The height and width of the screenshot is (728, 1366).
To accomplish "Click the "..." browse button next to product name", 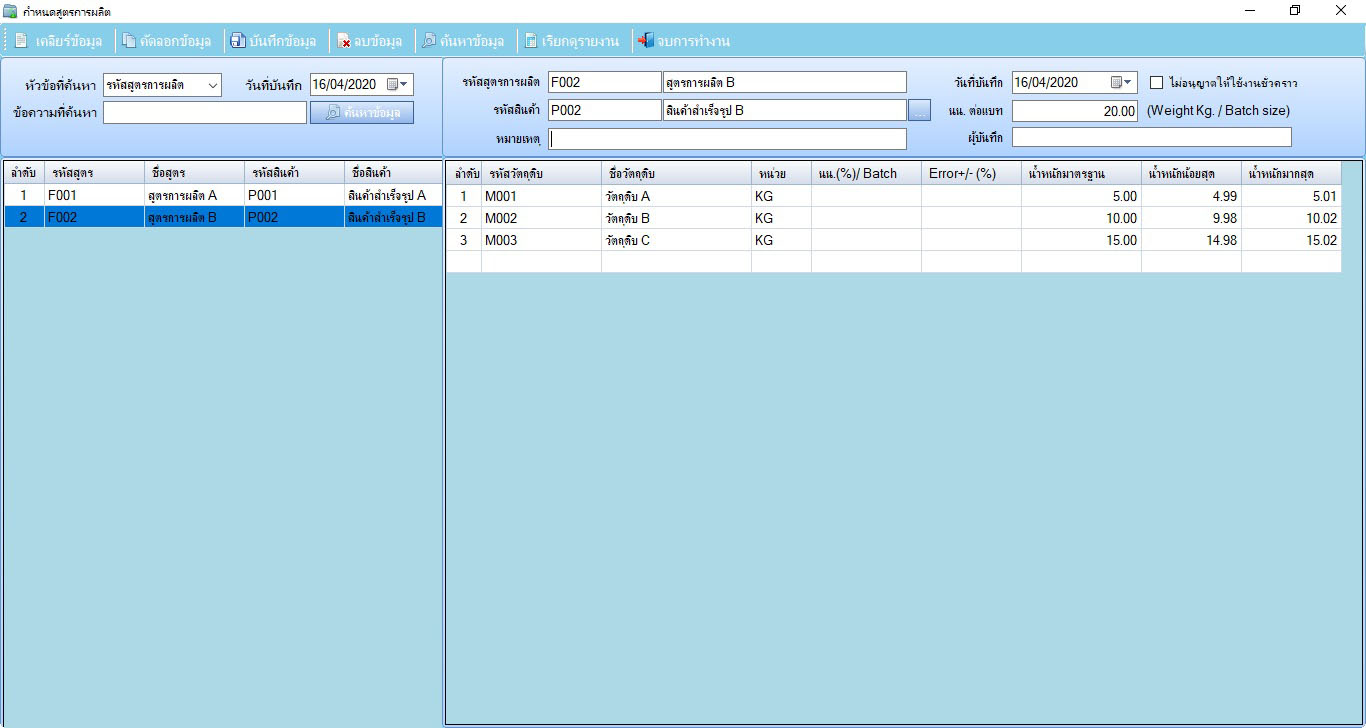I will (x=919, y=111).
